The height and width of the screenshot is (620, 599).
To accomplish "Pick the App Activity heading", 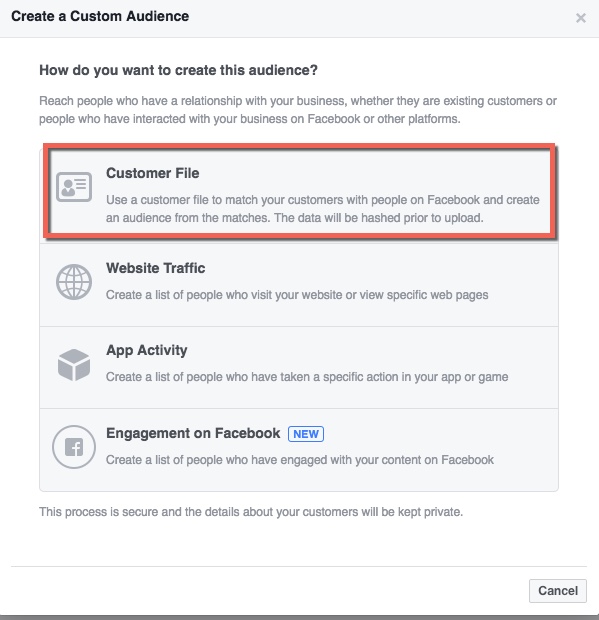I will [147, 350].
